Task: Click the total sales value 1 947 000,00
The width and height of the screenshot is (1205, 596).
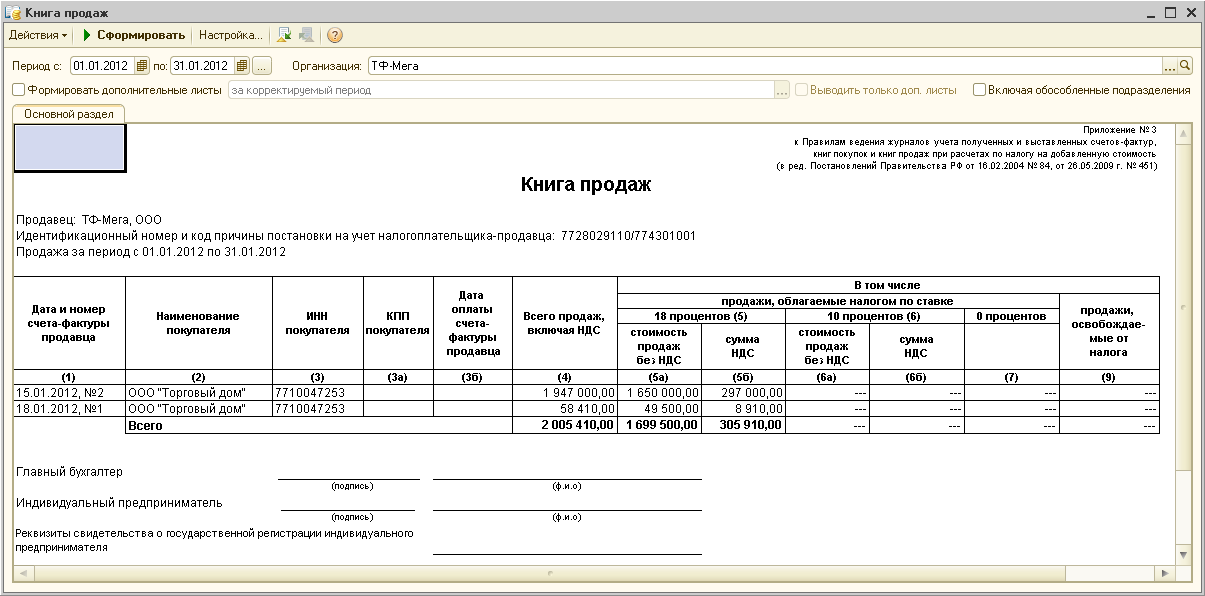Action: click(x=565, y=393)
